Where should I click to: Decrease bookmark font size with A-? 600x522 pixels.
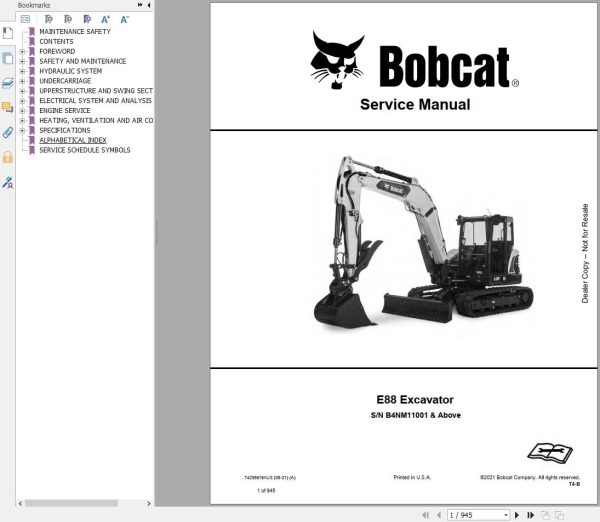coord(124,19)
